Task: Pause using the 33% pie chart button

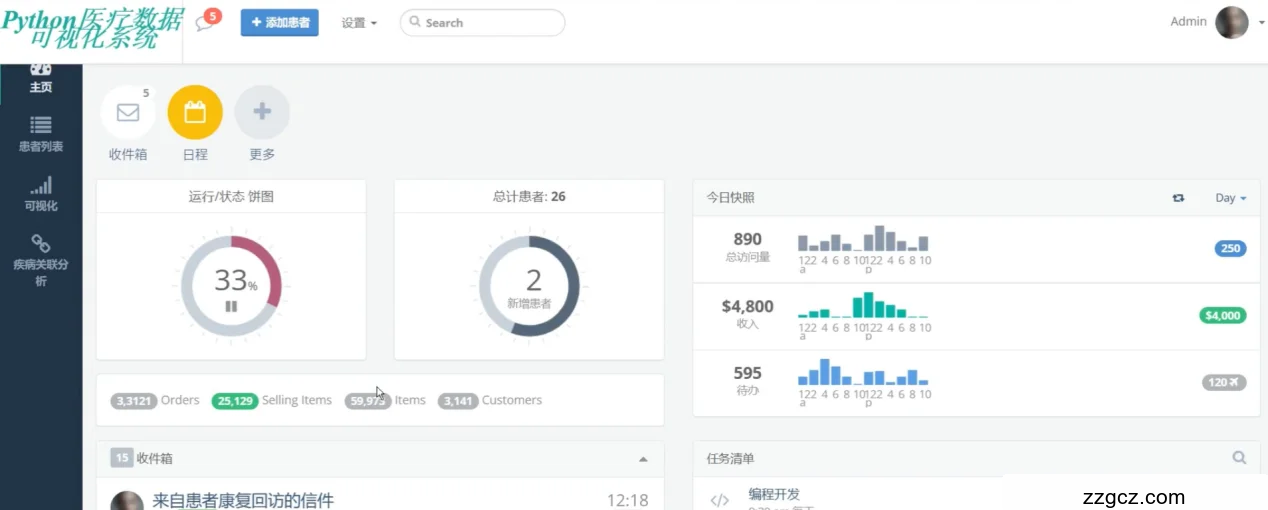Action: tap(231, 306)
